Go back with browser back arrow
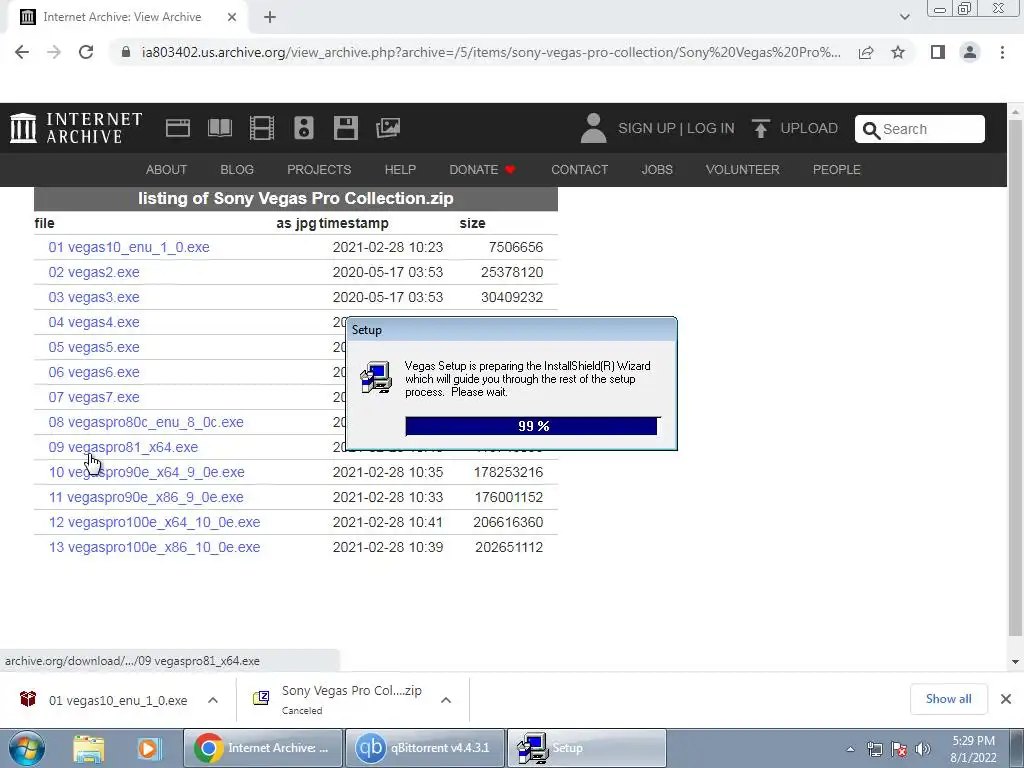 (x=22, y=52)
